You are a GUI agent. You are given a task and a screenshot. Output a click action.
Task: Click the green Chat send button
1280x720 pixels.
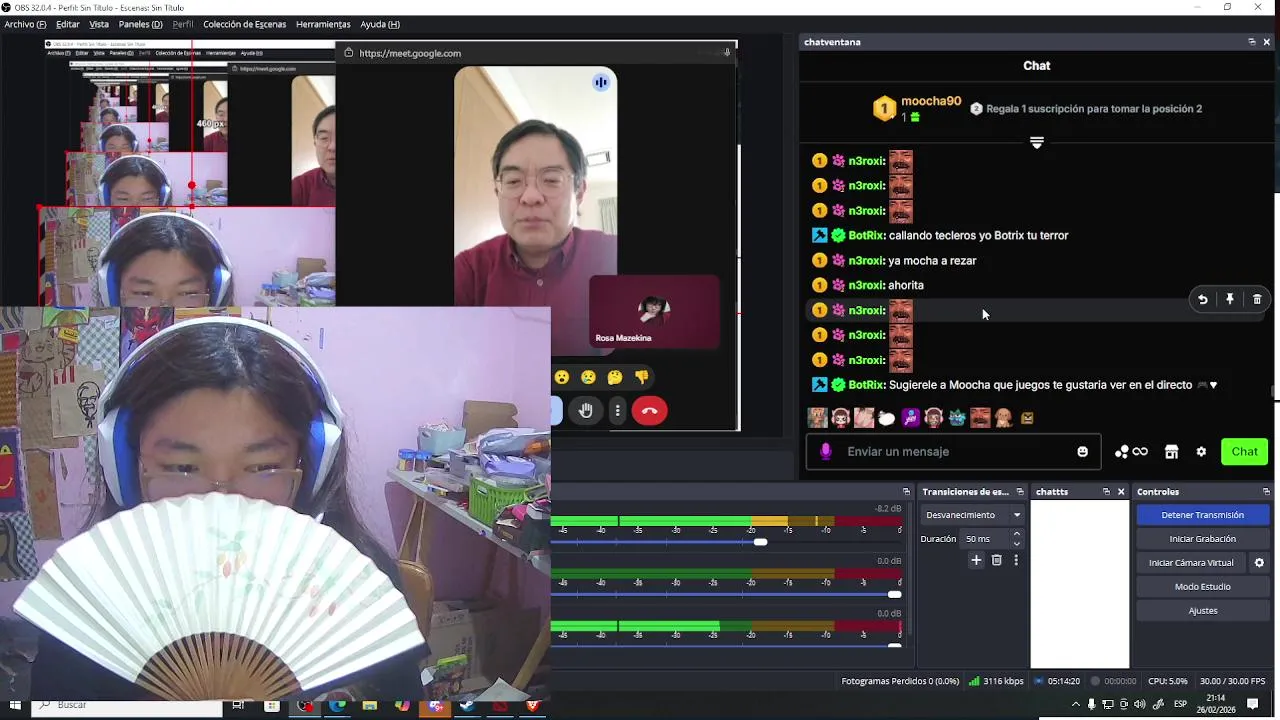tap(1244, 452)
